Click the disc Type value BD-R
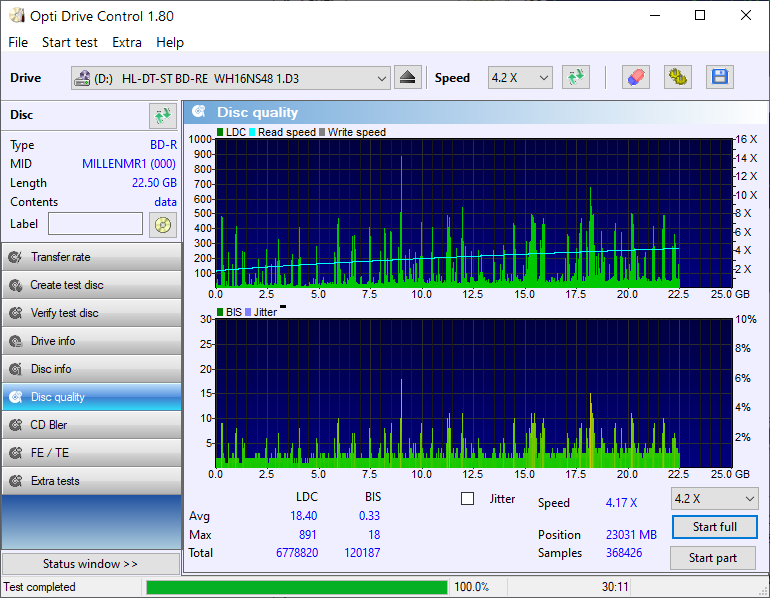This screenshot has width=770, height=598. (x=164, y=145)
